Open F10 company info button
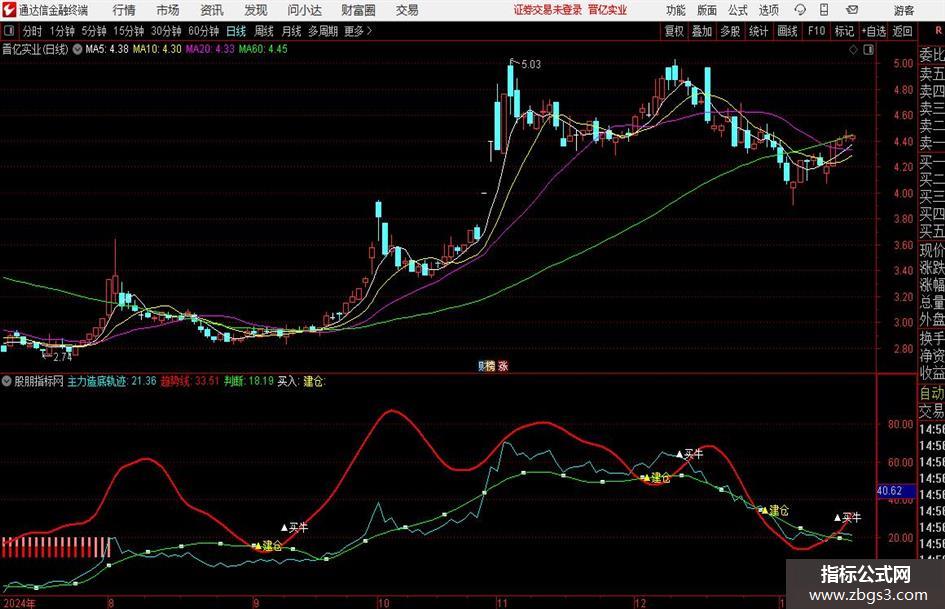 [816, 31]
